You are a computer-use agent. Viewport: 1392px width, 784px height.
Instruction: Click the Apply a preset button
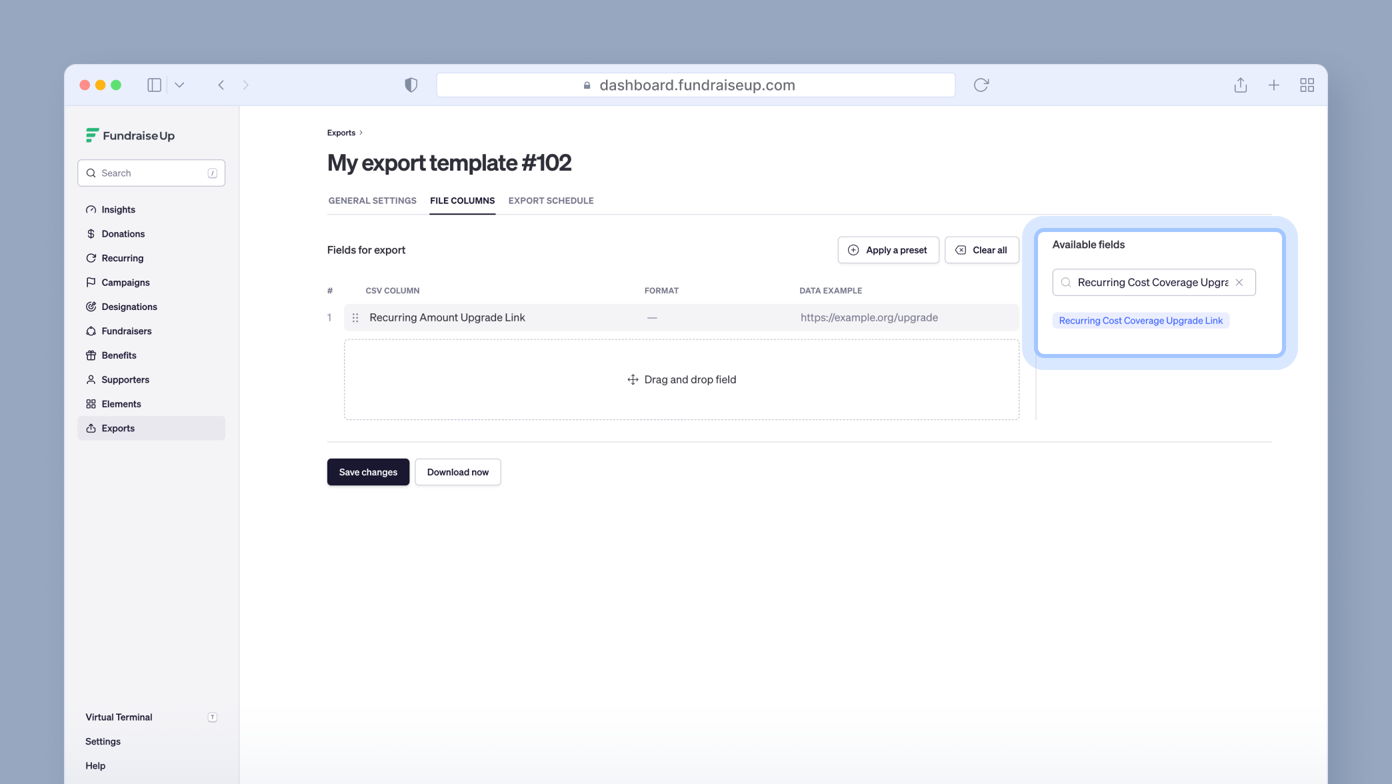click(x=888, y=250)
